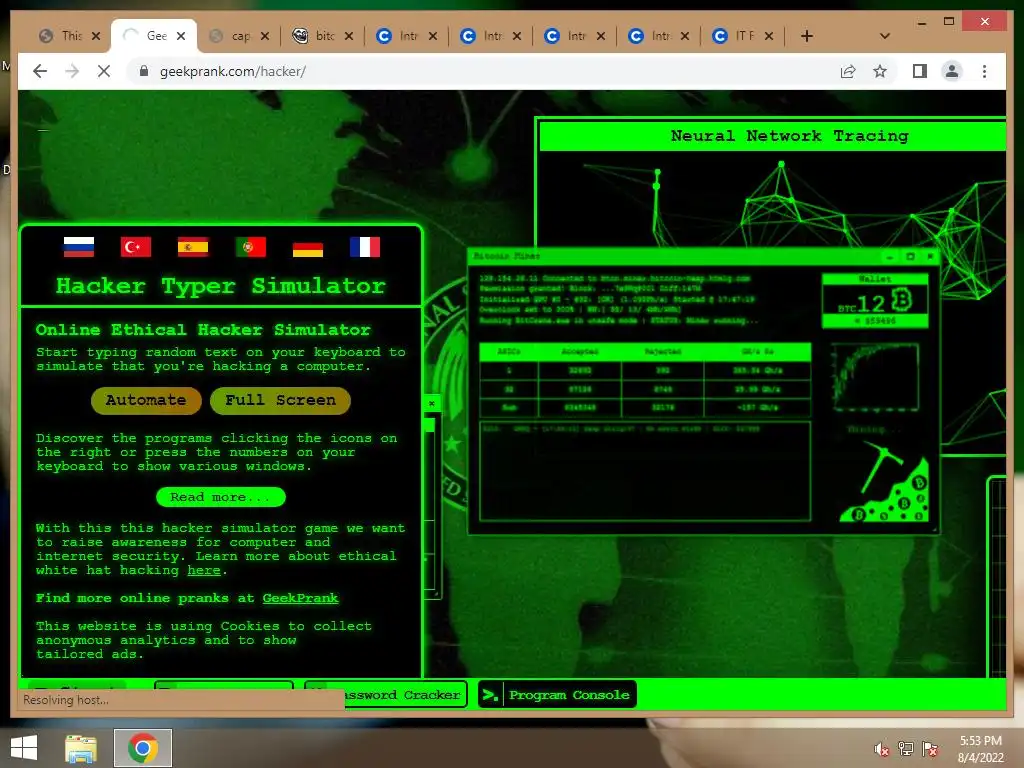The height and width of the screenshot is (768, 1024).
Task: Select the German flag language
Action: click(308, 247)
